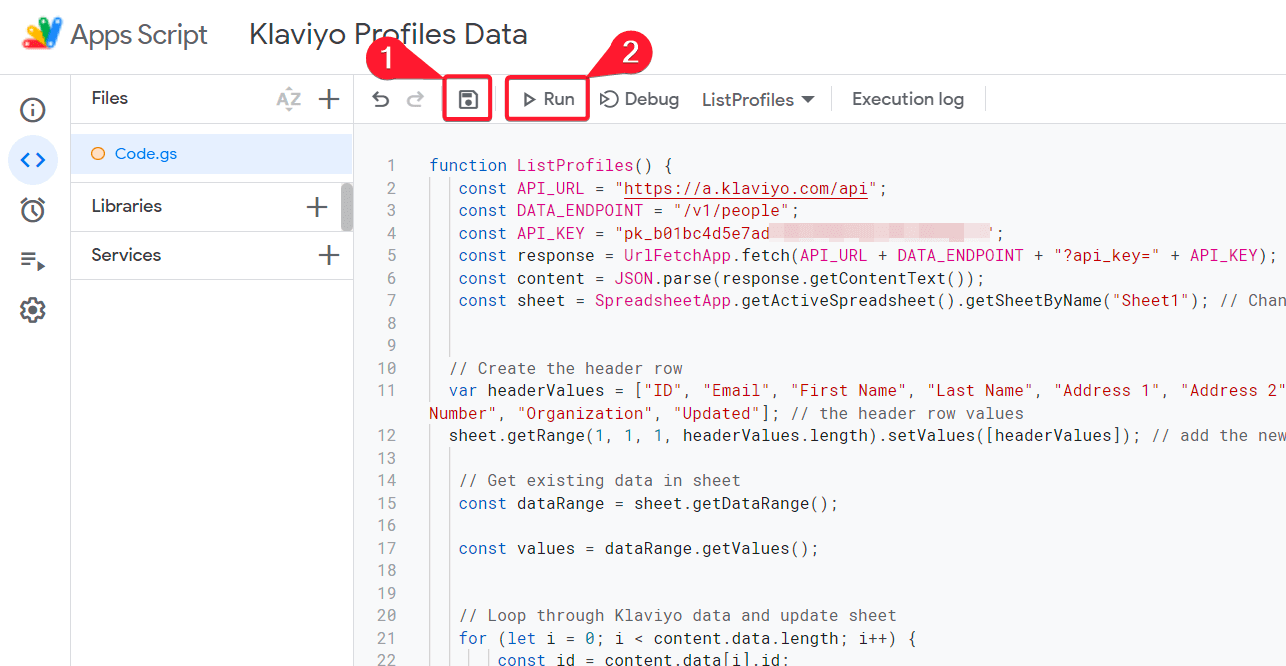Open Project Settings gear icon
The image size is (1286, 666).
click(x=33, y=311)
